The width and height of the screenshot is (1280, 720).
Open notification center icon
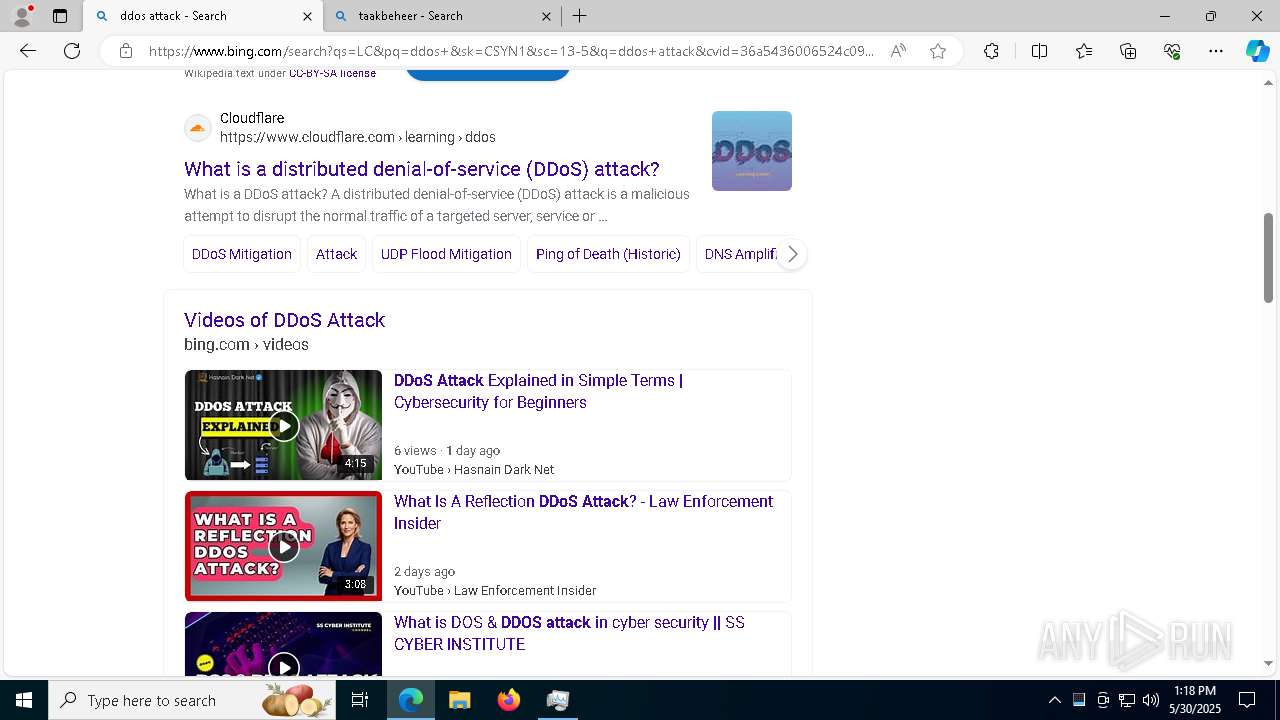tap(1247, 700)
